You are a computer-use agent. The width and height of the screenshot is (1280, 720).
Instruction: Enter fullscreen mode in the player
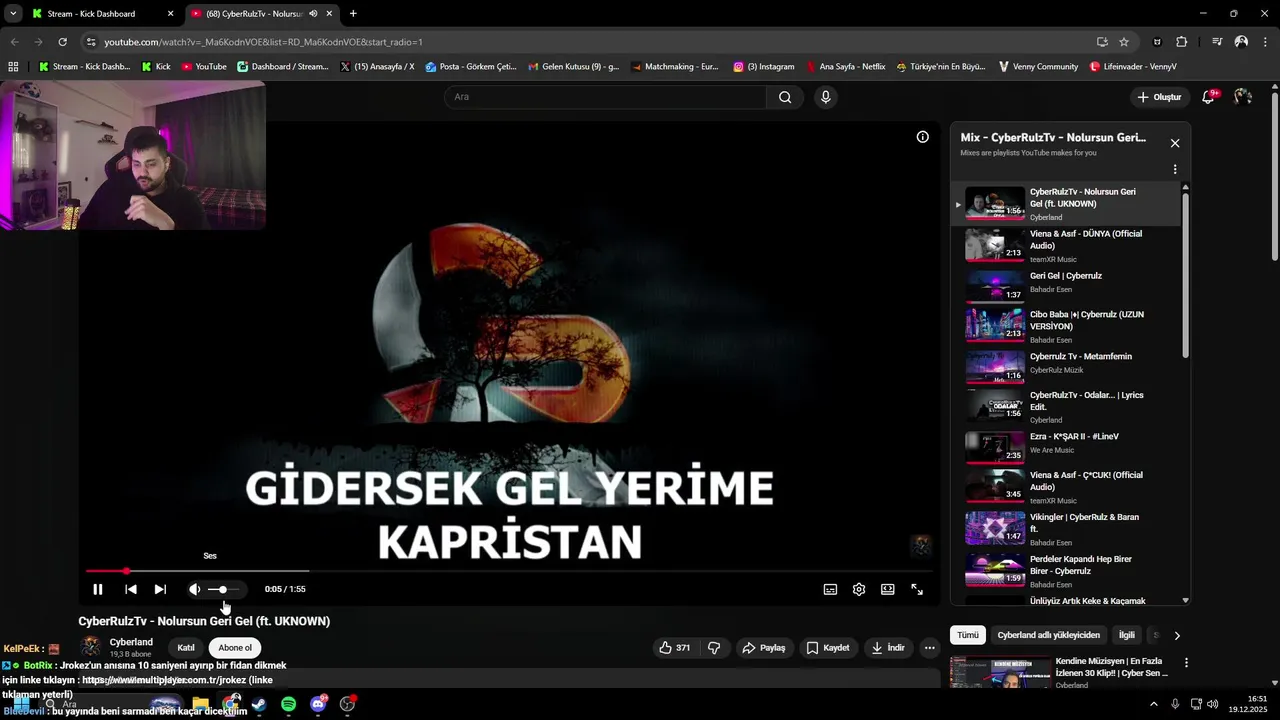[917, 589]
